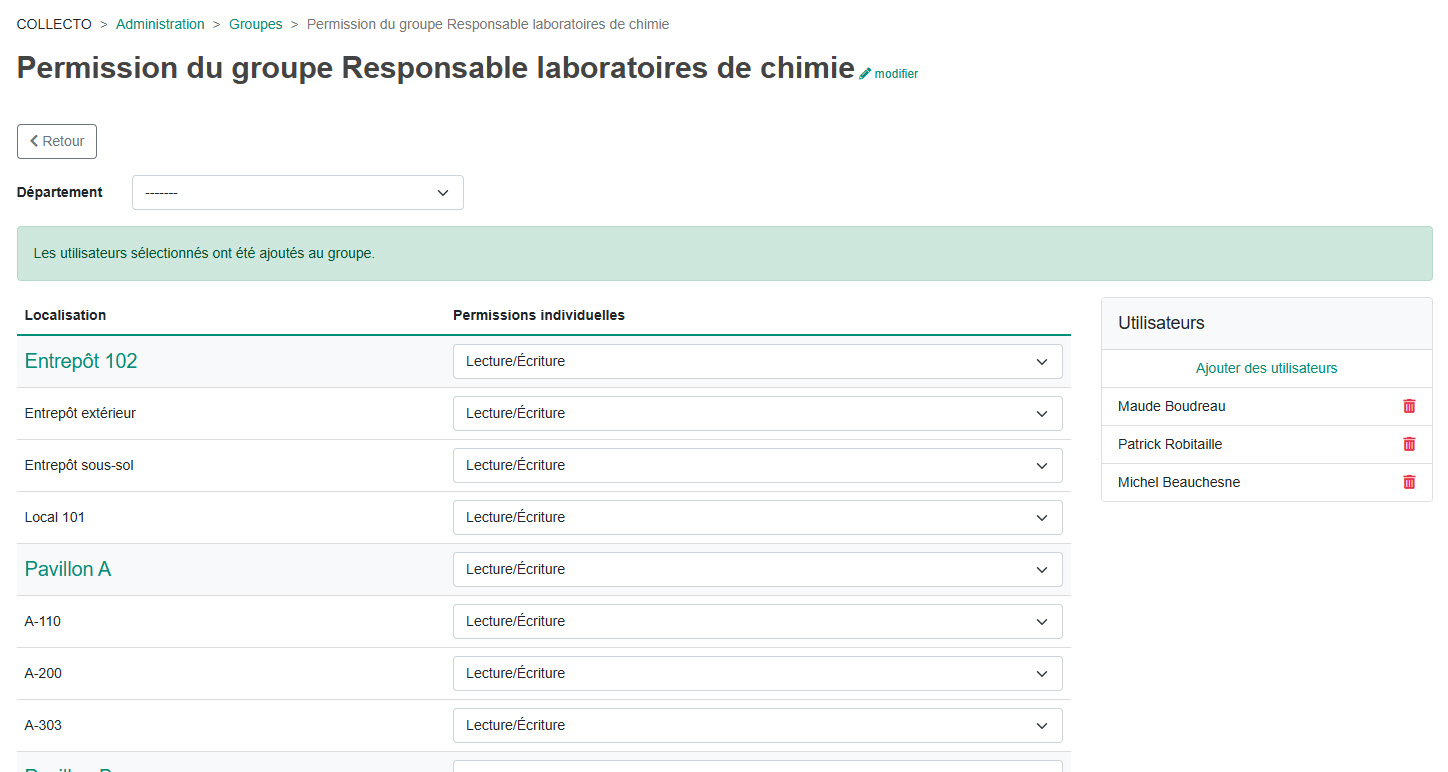This screenshot has width=1448, height=772.
Task: Click trash icon beside Michel Beauchesne
Action: click(x=1409, y=482)
